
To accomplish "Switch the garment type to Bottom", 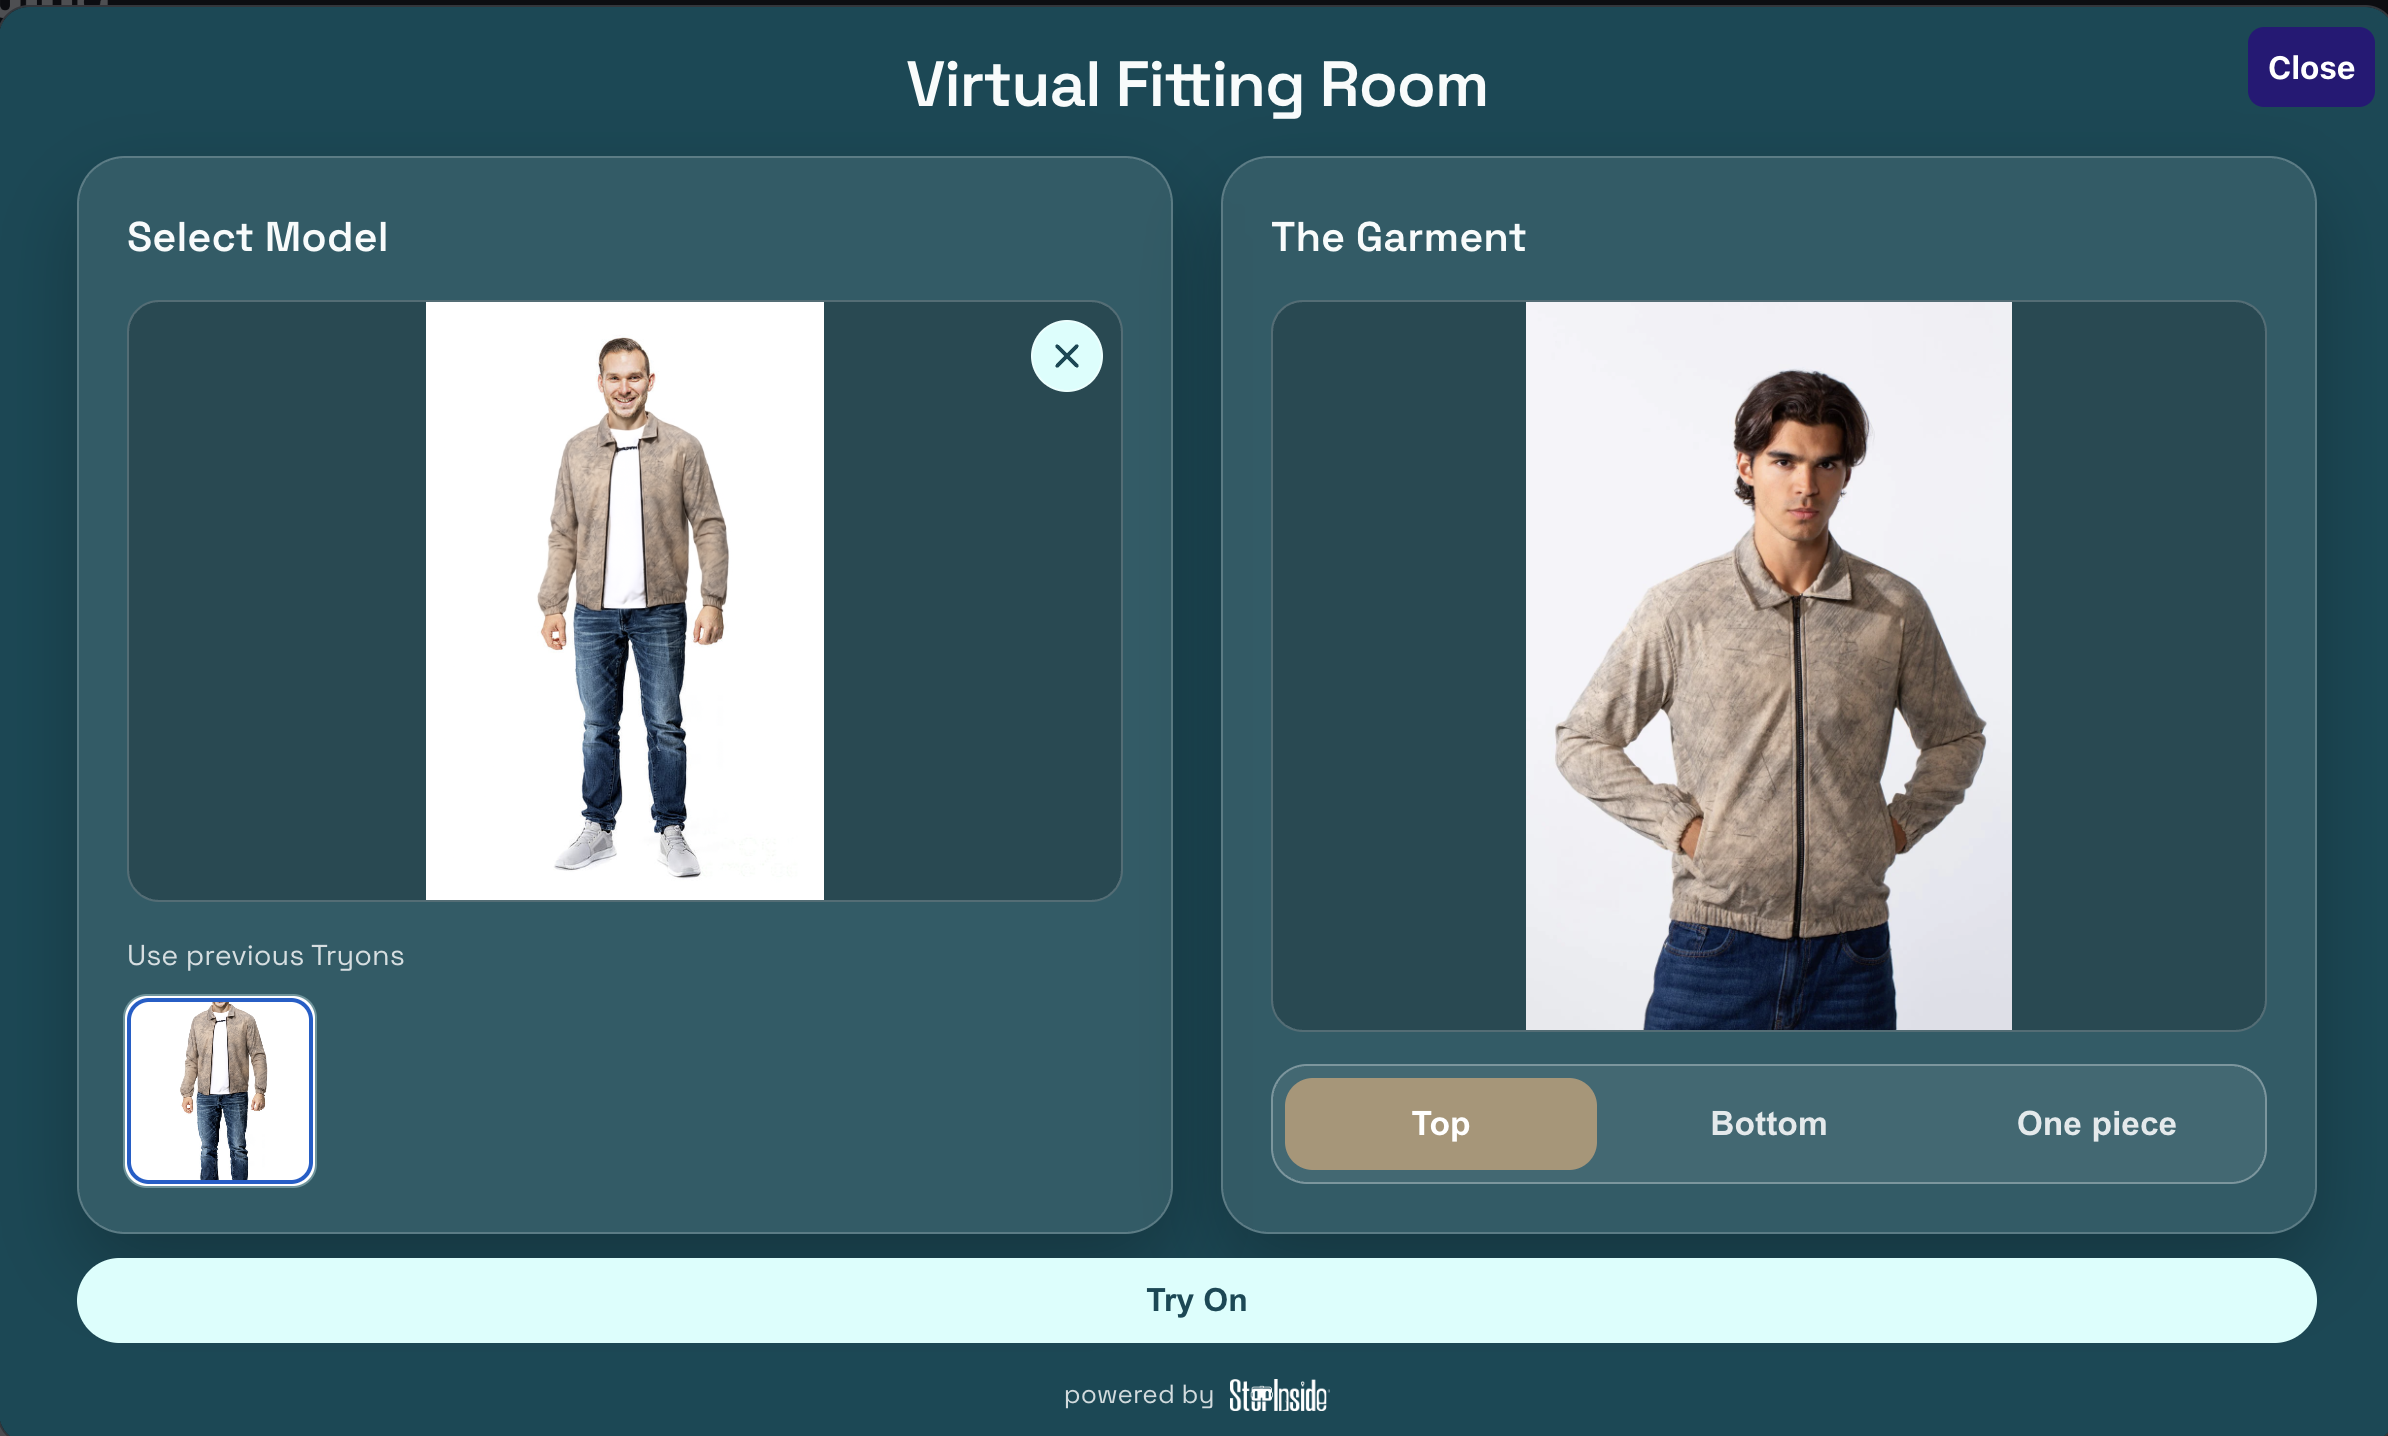I will coord(1768,1123).
